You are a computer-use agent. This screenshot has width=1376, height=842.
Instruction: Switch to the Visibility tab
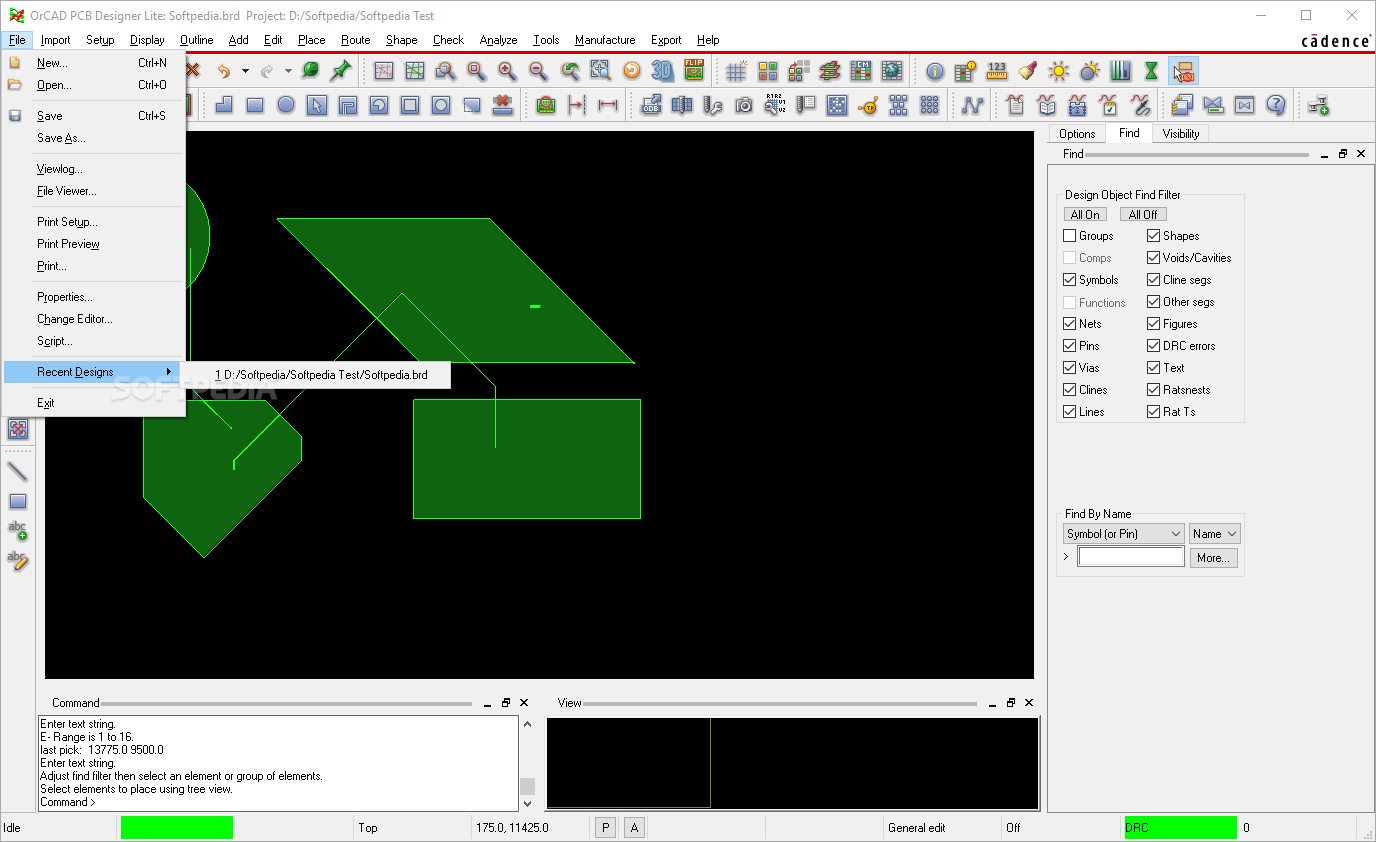coord(1181,133)
